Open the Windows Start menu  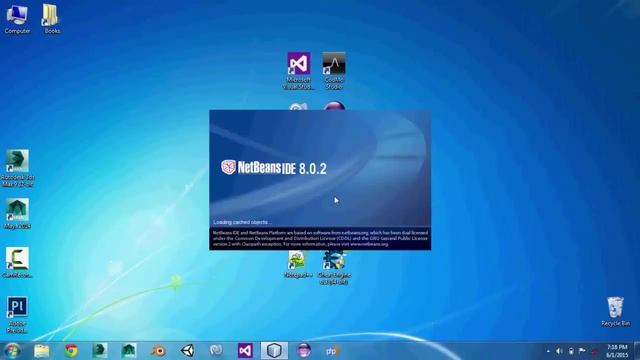[x=12, y=351]
